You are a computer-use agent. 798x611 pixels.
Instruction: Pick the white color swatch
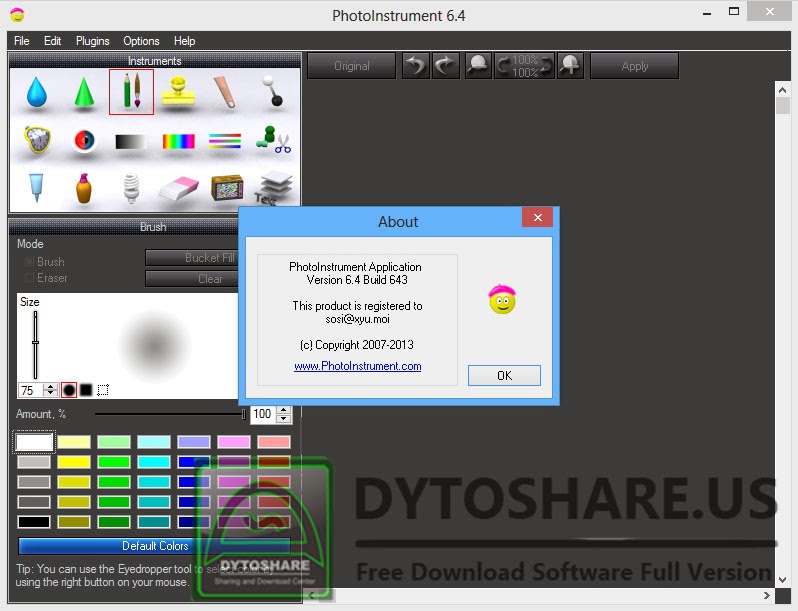coord(34,442)
